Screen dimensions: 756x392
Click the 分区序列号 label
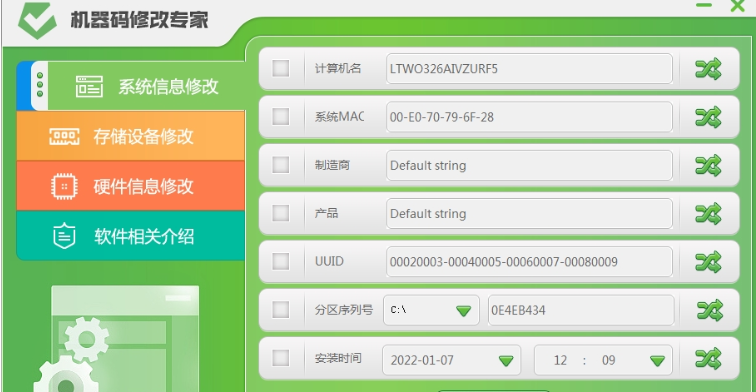coord(344,310)
